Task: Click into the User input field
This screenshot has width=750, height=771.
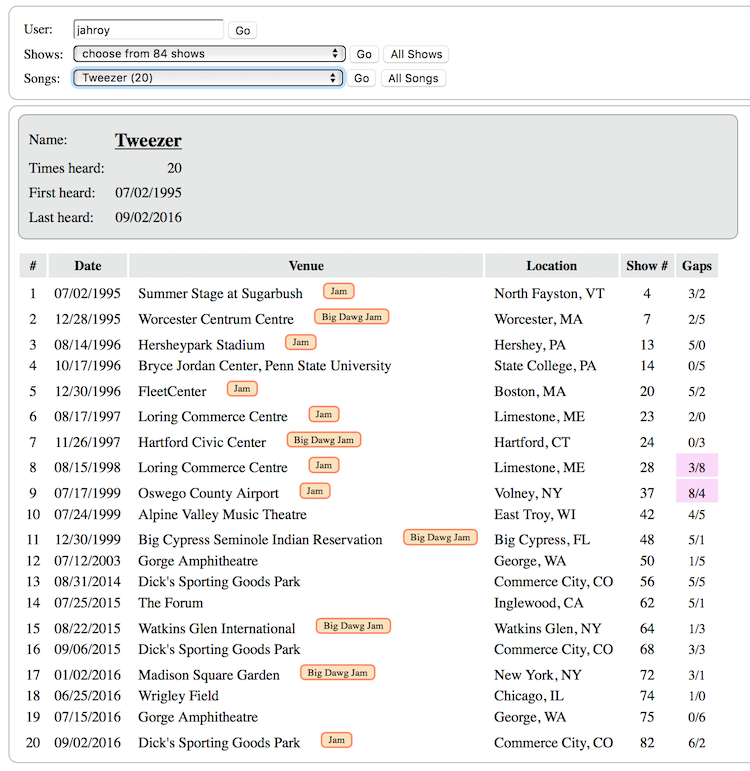Action: tap(148, 30)
